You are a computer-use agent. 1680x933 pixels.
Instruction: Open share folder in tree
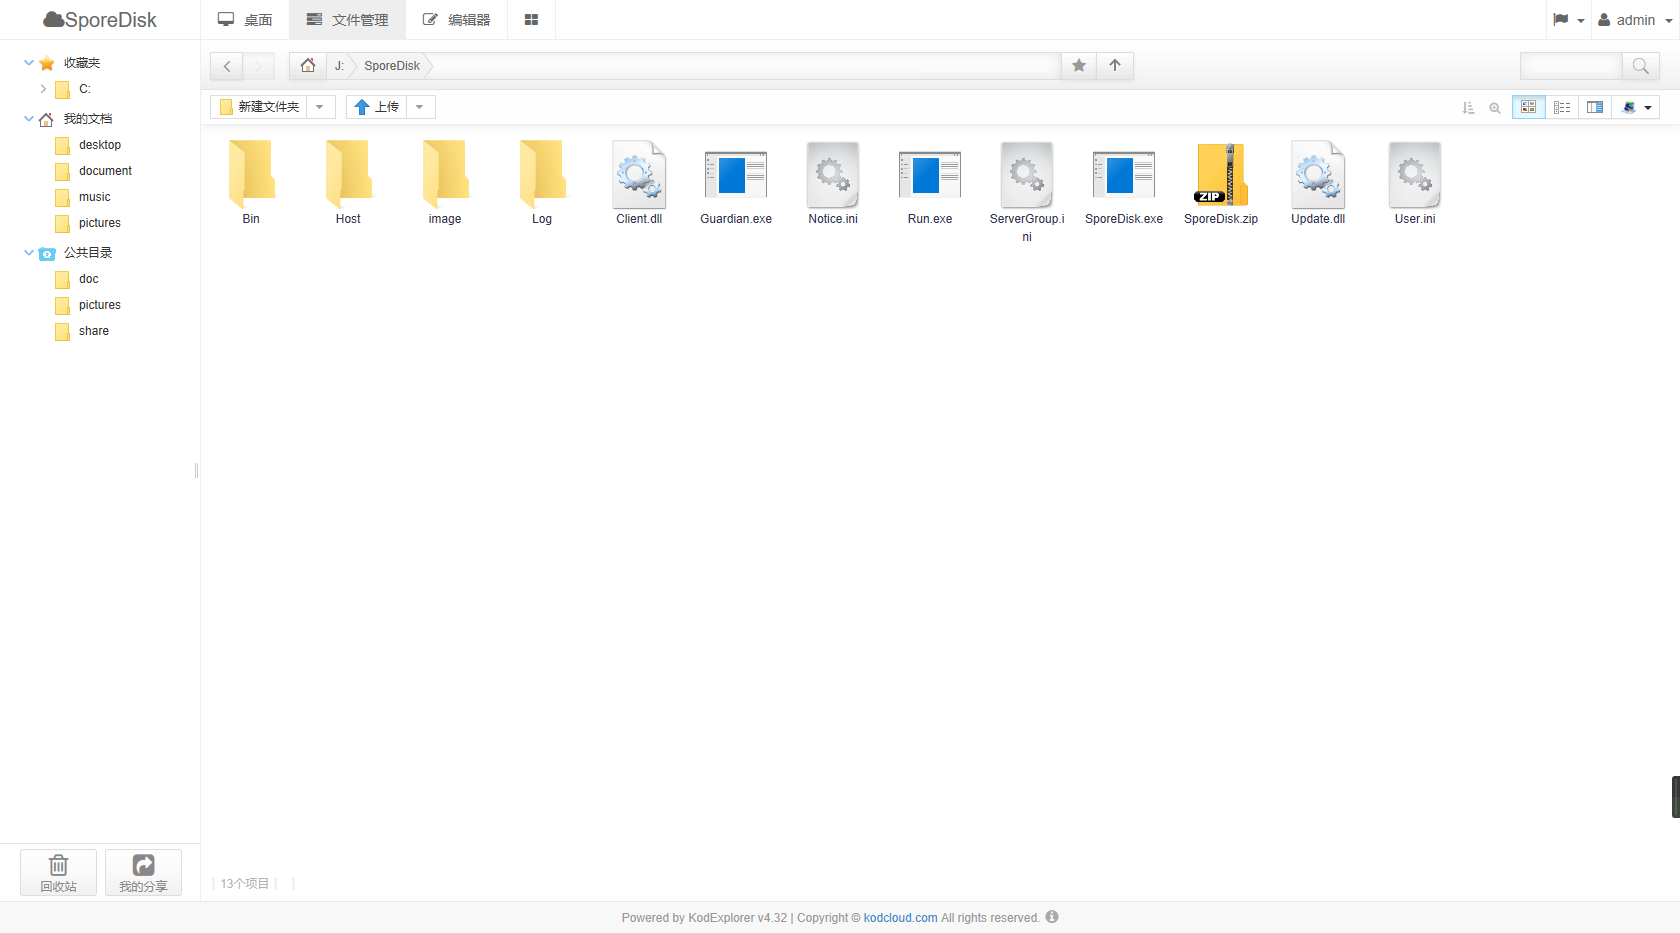(94, 331)
